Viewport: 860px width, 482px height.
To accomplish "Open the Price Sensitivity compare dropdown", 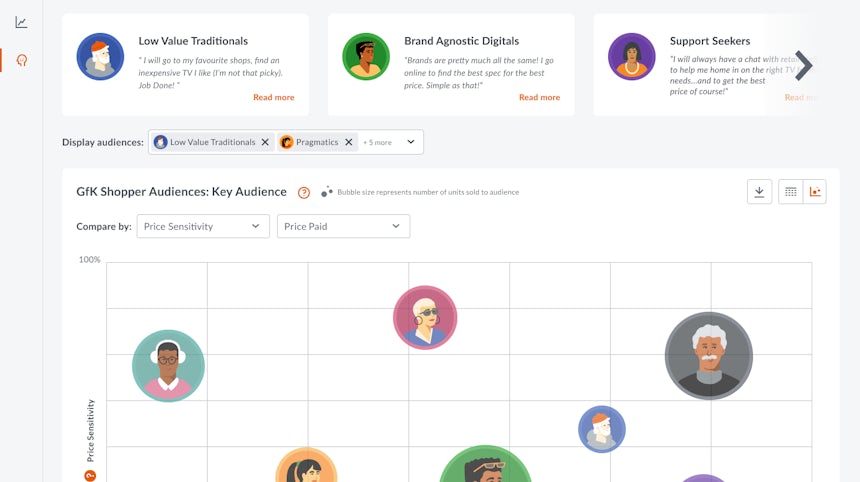I will 203,226.
